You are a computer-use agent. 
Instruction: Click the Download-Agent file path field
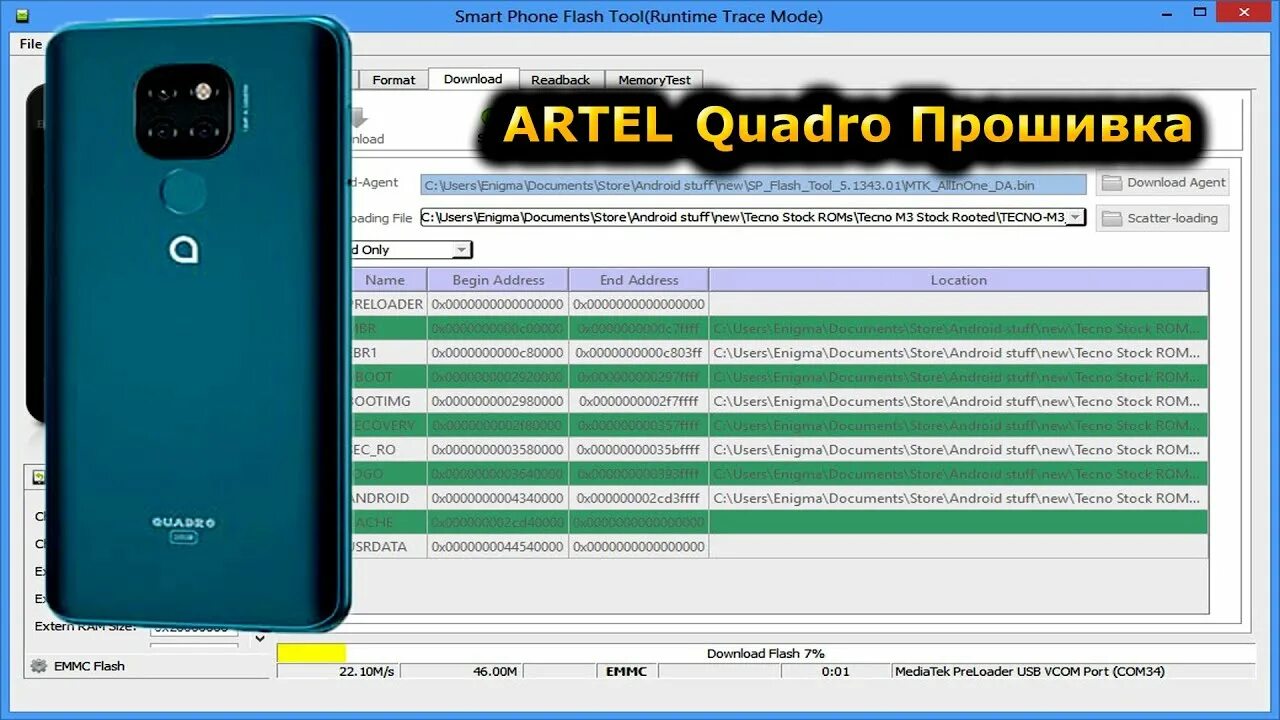click(x=753, y=185)
